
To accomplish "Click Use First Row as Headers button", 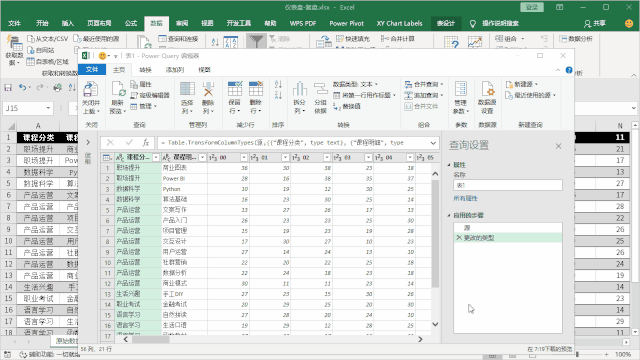I will [365, 95].
